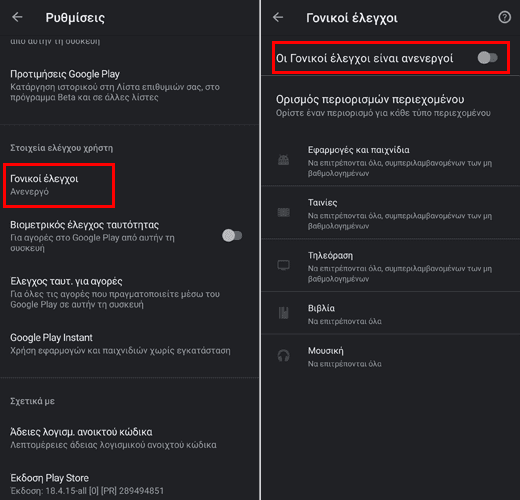This screenshot has width=520, height=500.
Task: Tap the Βιβλία books icon
Action: point(283,313)
